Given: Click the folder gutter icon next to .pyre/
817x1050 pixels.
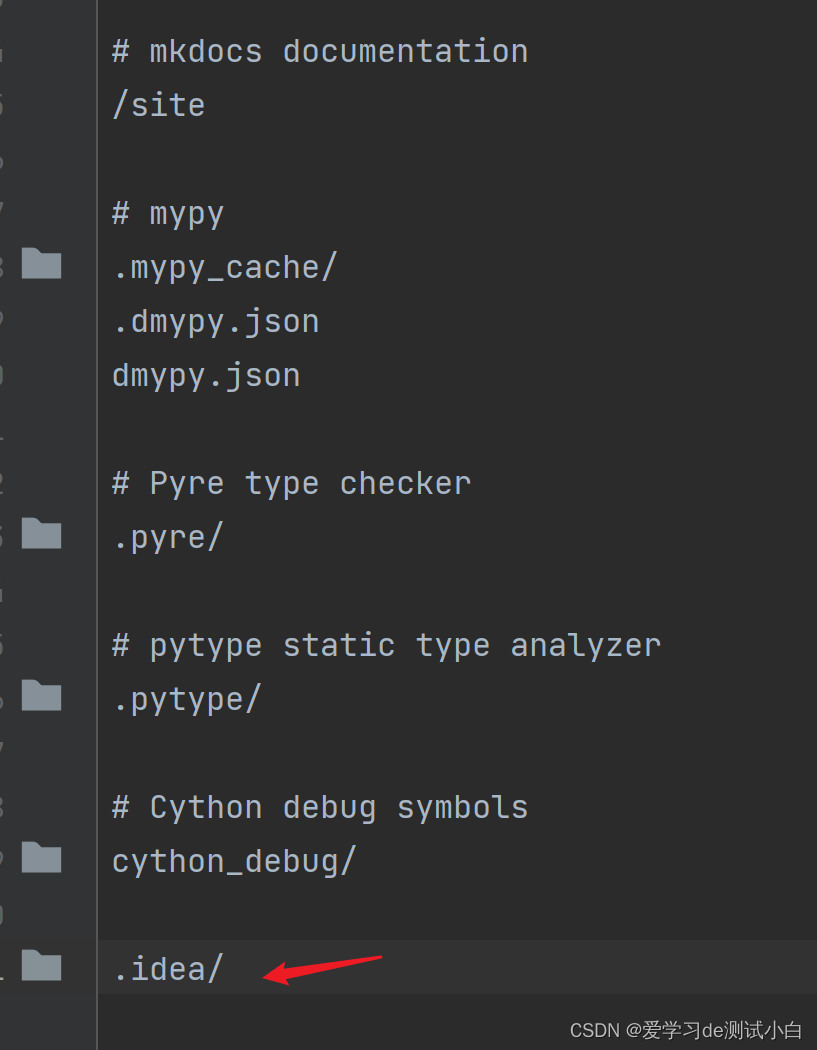Looking at the screenshot, I should (42, 534).
